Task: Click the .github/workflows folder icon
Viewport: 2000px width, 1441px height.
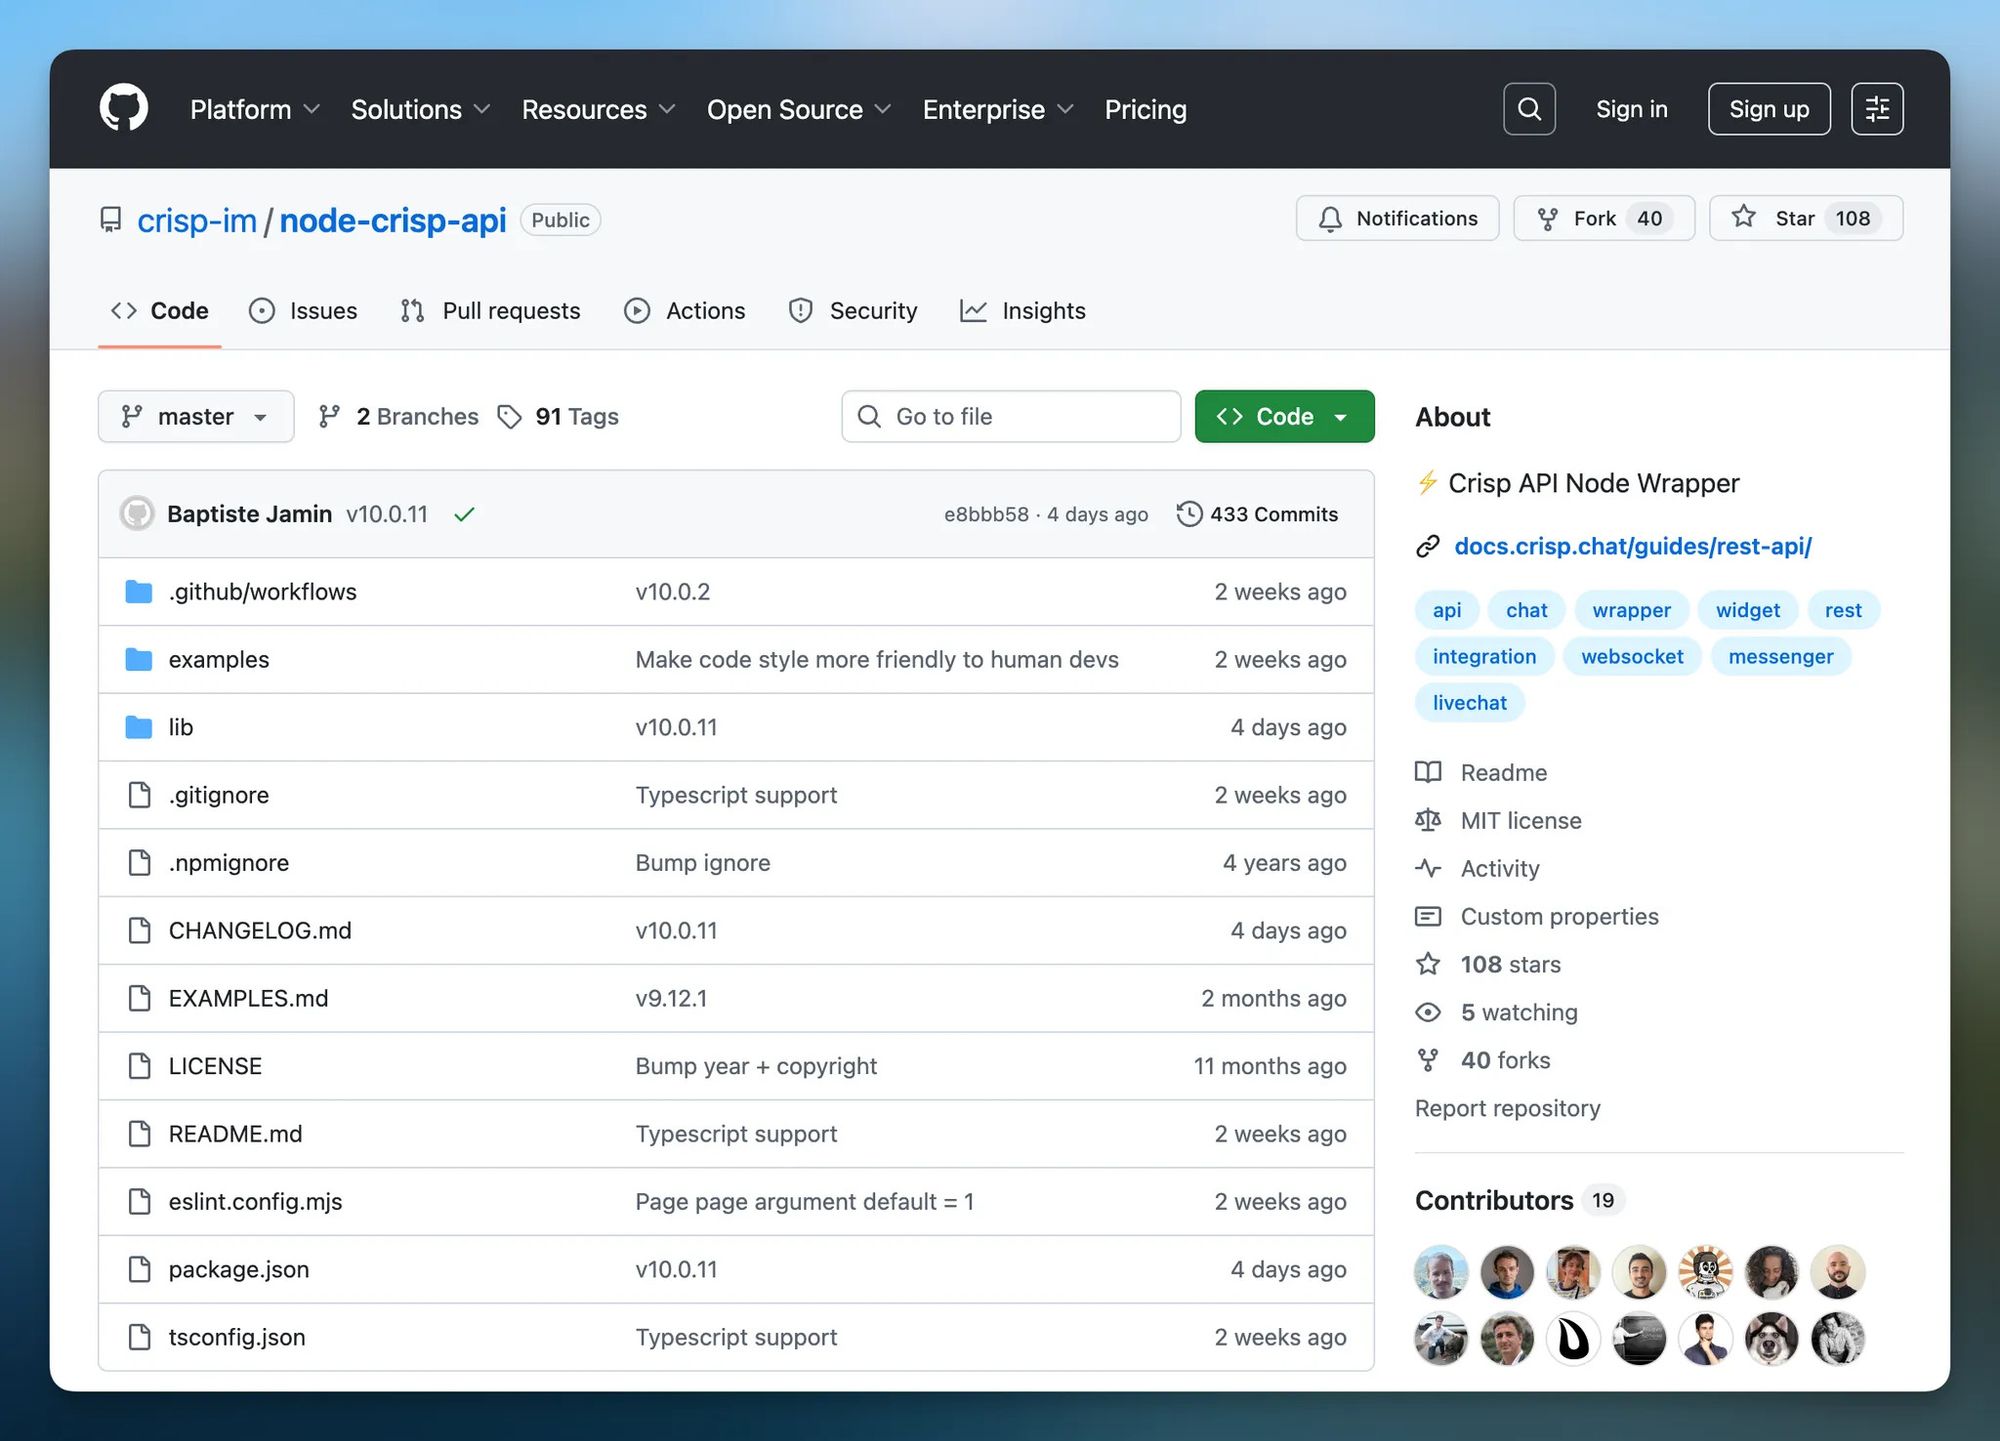Action: pos(139,592)
